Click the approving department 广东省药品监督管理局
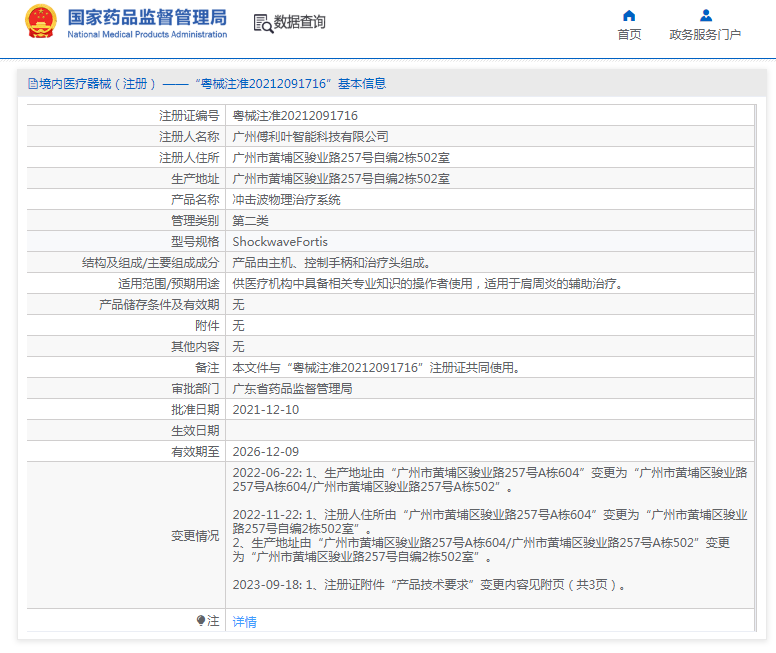This screenshot has height=653, width=776. coord(292,389)
